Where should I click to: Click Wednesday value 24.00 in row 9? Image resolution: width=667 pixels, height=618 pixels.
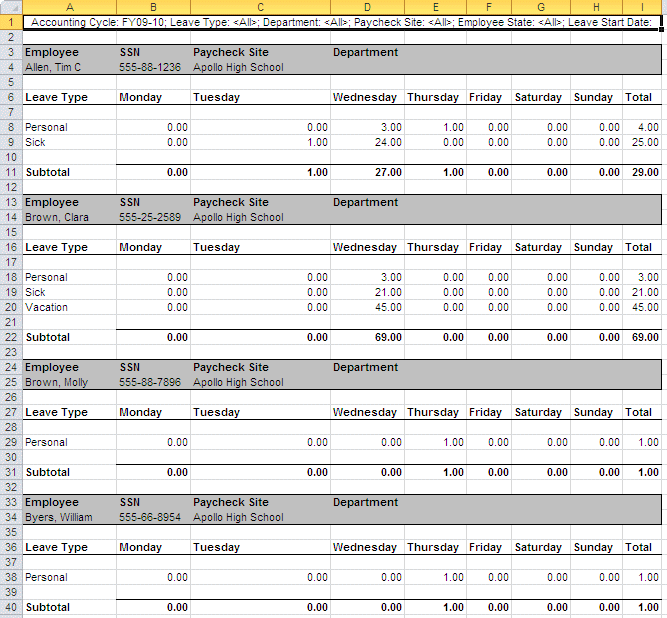point(388,142)
